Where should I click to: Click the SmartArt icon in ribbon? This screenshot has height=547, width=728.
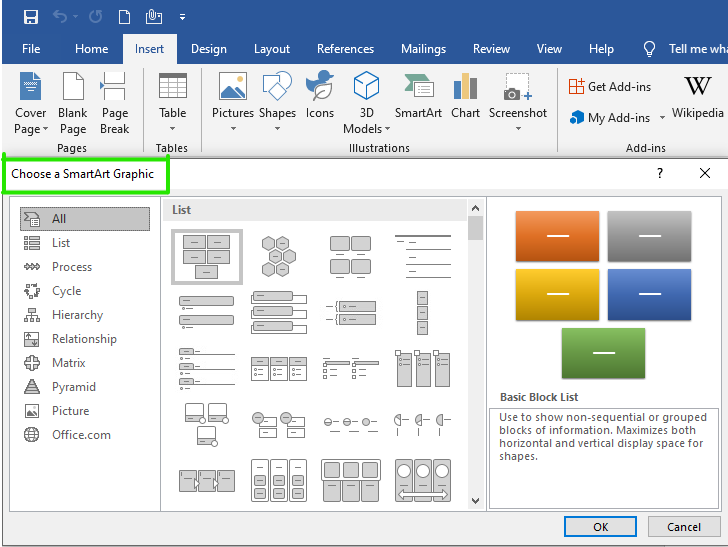[418, 95]
